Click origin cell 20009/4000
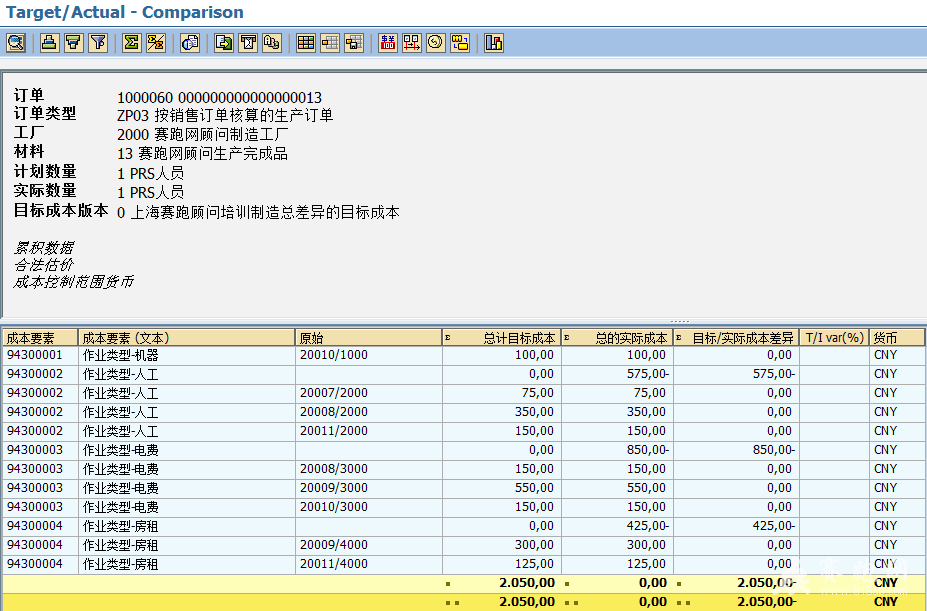 [x=369, y=545]
